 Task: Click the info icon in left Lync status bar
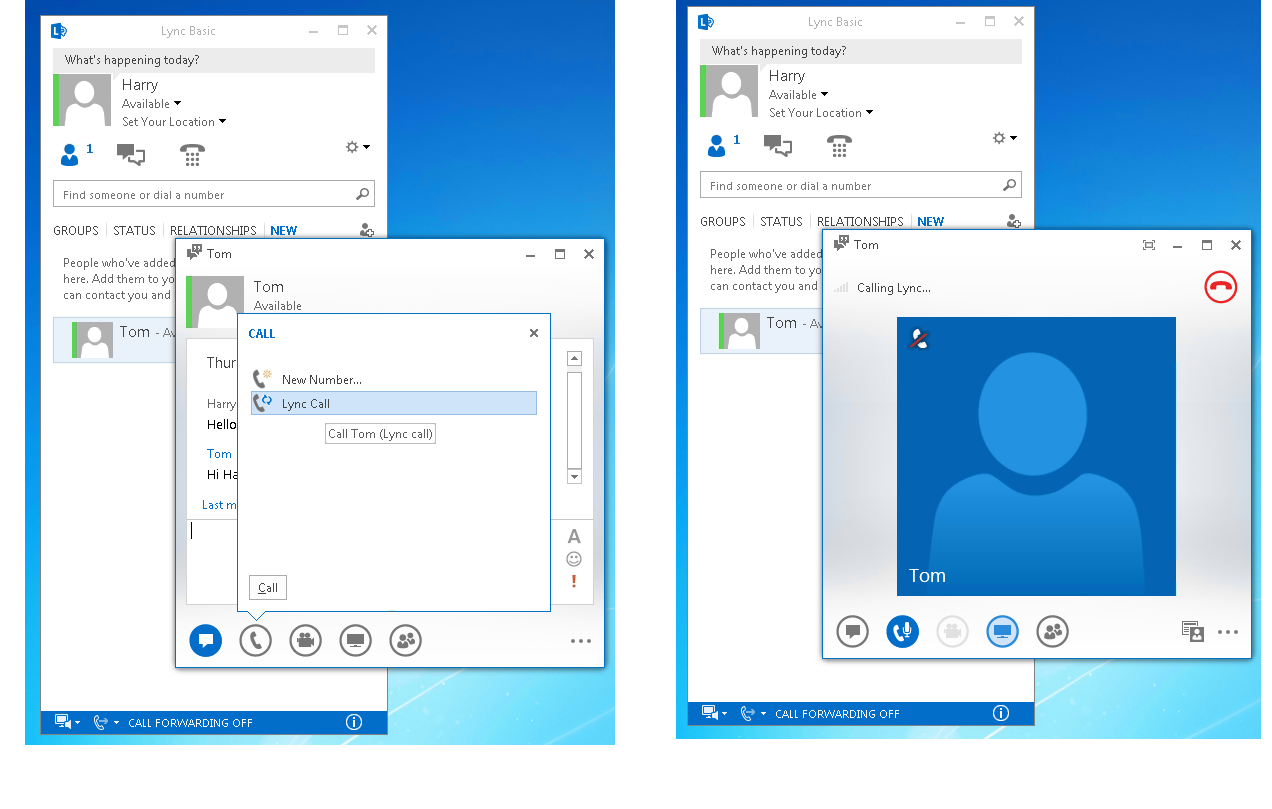(x=353, y=722)
